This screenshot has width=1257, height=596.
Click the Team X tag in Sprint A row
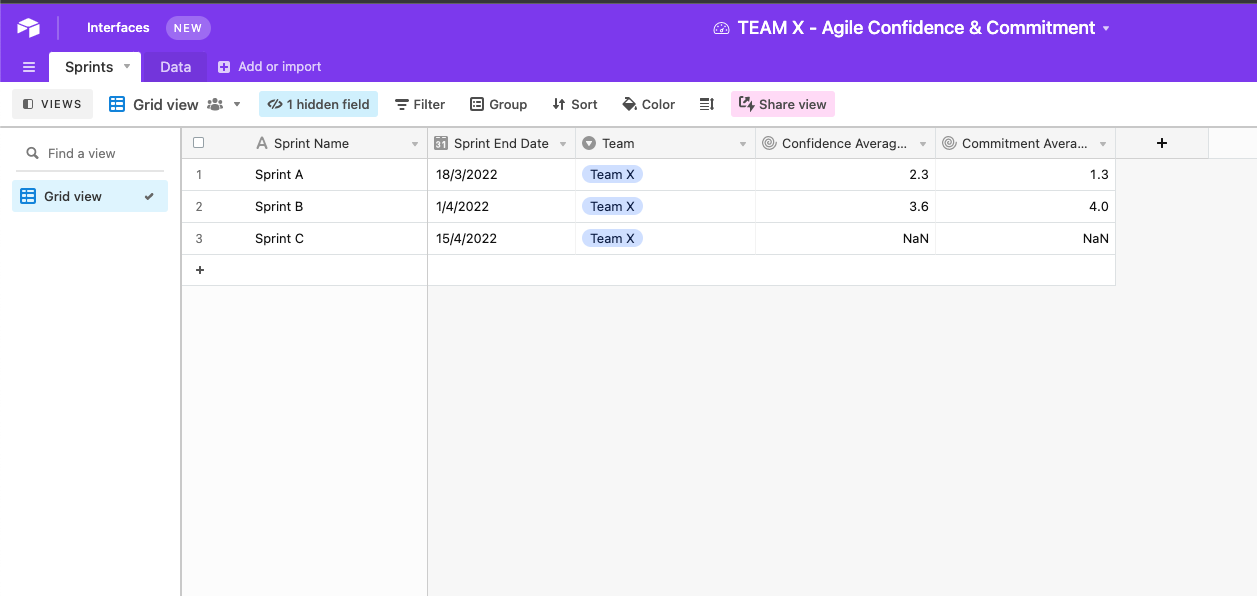point(612,174)
